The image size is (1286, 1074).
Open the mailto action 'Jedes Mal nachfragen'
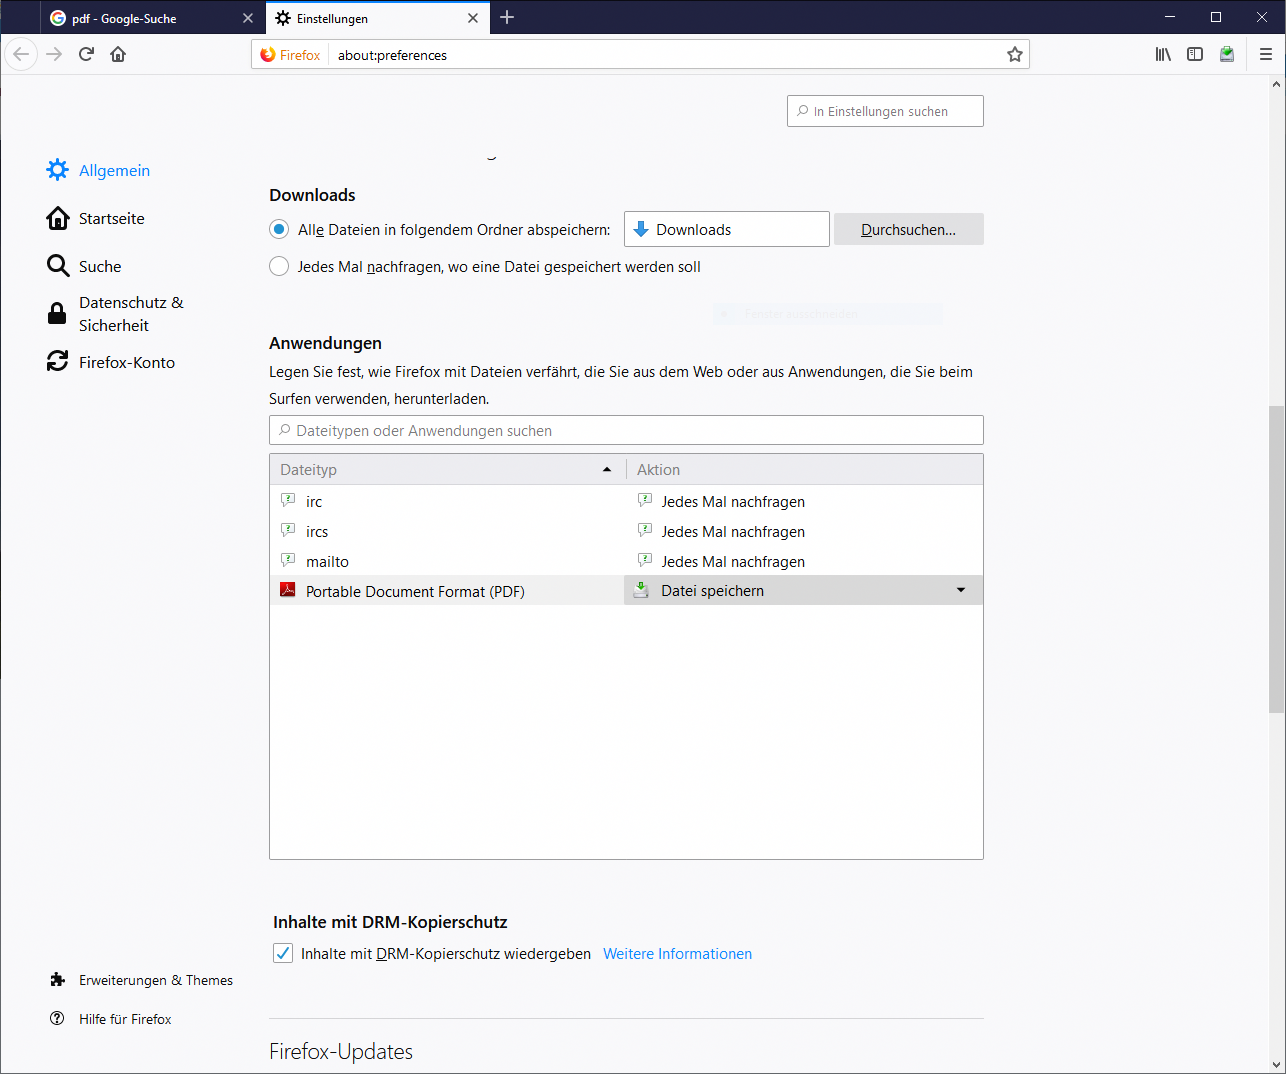[733, 562]
